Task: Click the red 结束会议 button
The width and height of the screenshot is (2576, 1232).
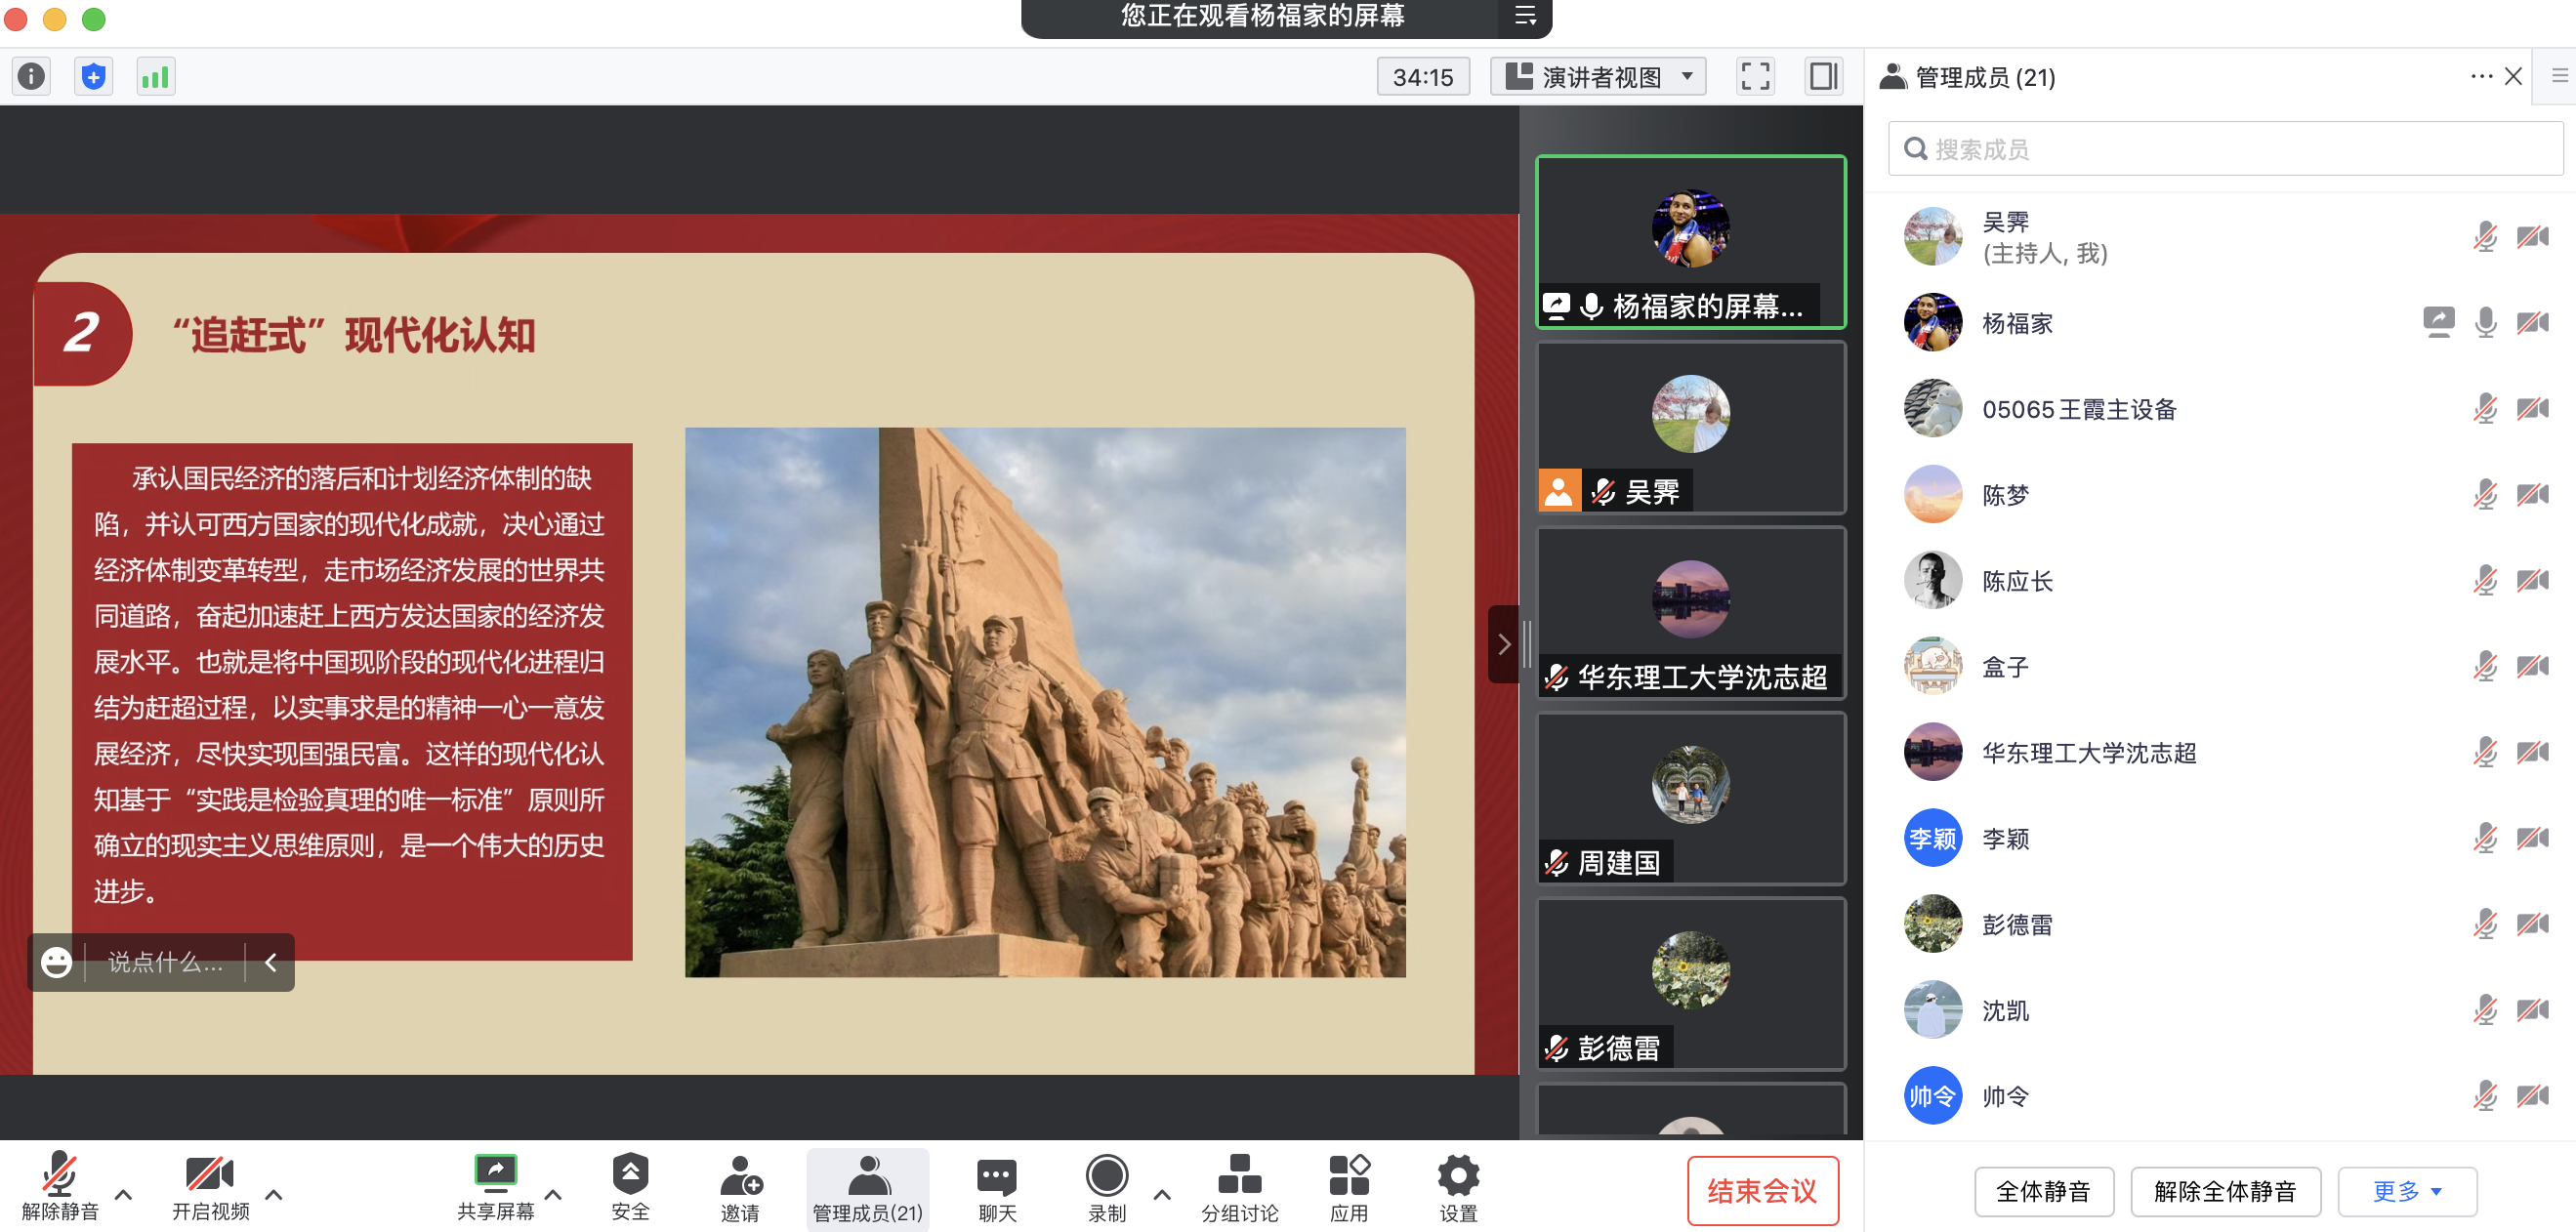Action: click(x=1762, y=1190)
